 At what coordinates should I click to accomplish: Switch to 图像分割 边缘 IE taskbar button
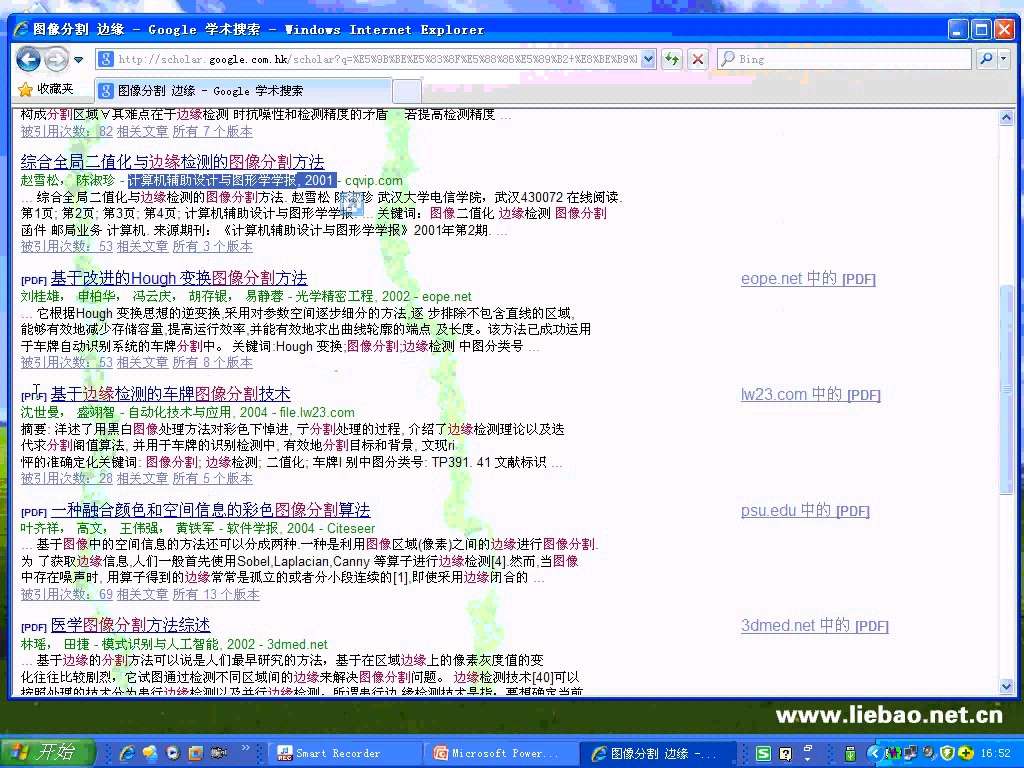pos(658,754)
